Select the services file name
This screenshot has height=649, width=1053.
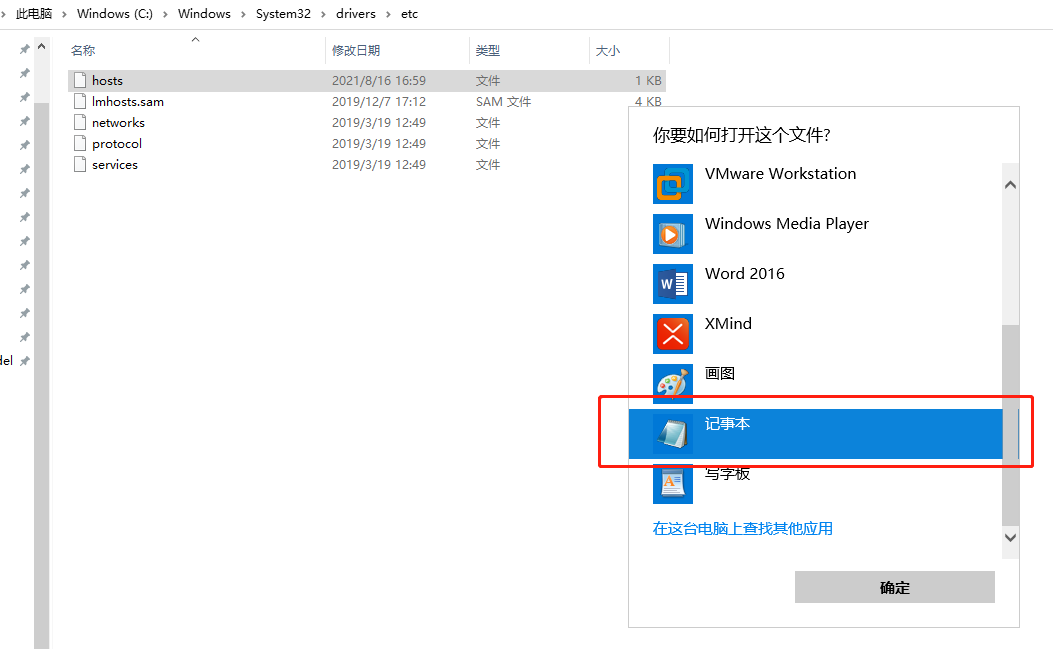pyautogui.click(x=115, y=164)
